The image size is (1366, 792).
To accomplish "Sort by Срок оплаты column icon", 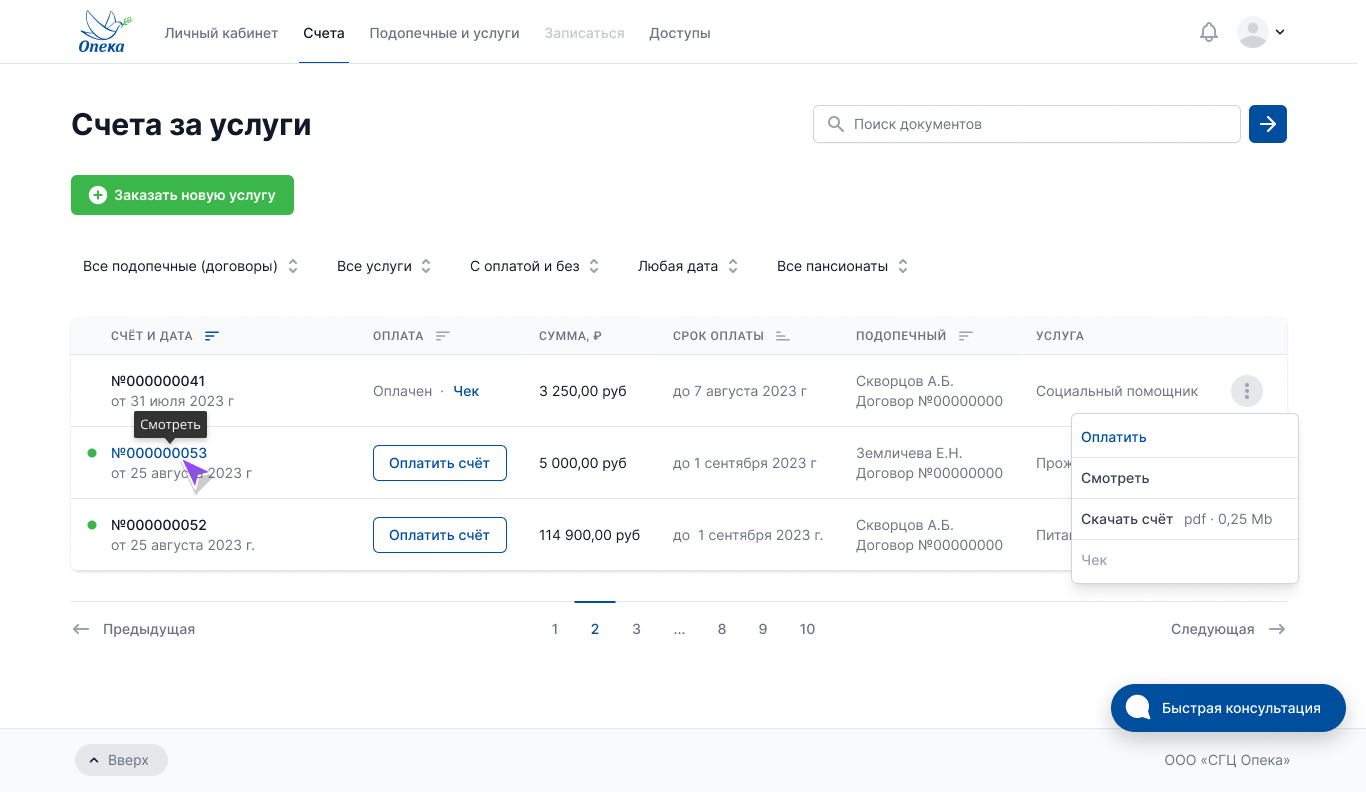I will pos(782,336).
